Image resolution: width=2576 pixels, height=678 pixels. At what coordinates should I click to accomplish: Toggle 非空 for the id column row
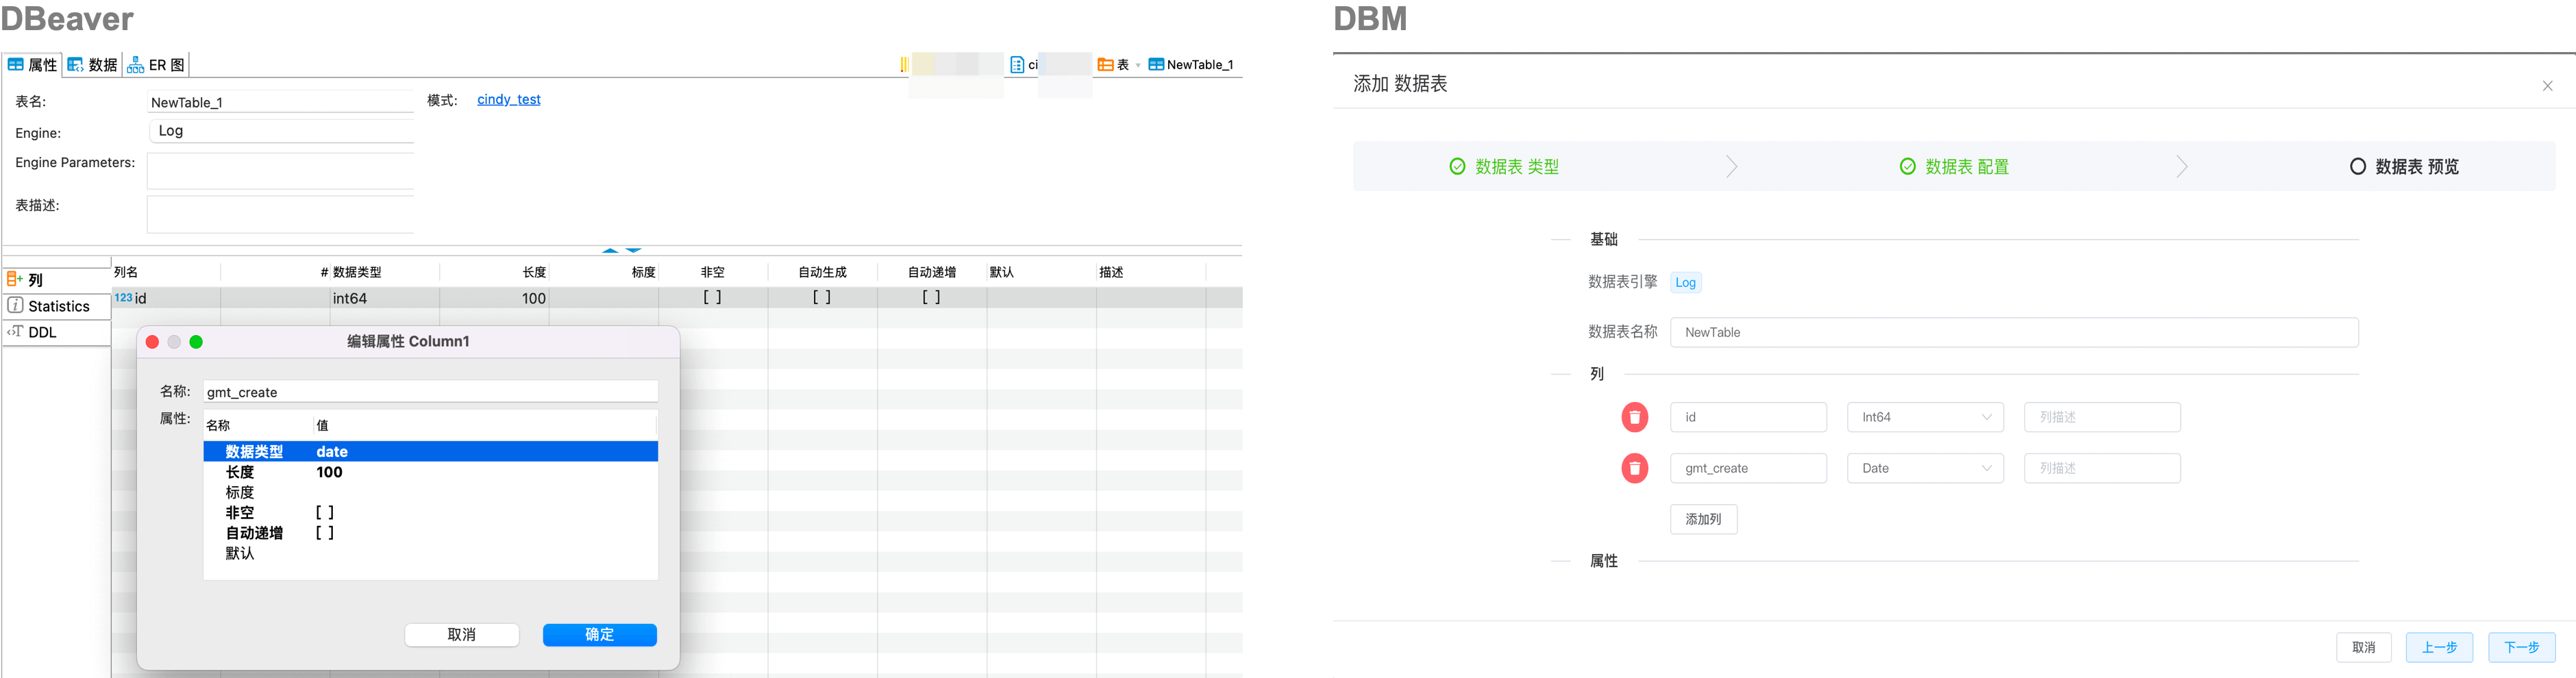tap(713, 297)
